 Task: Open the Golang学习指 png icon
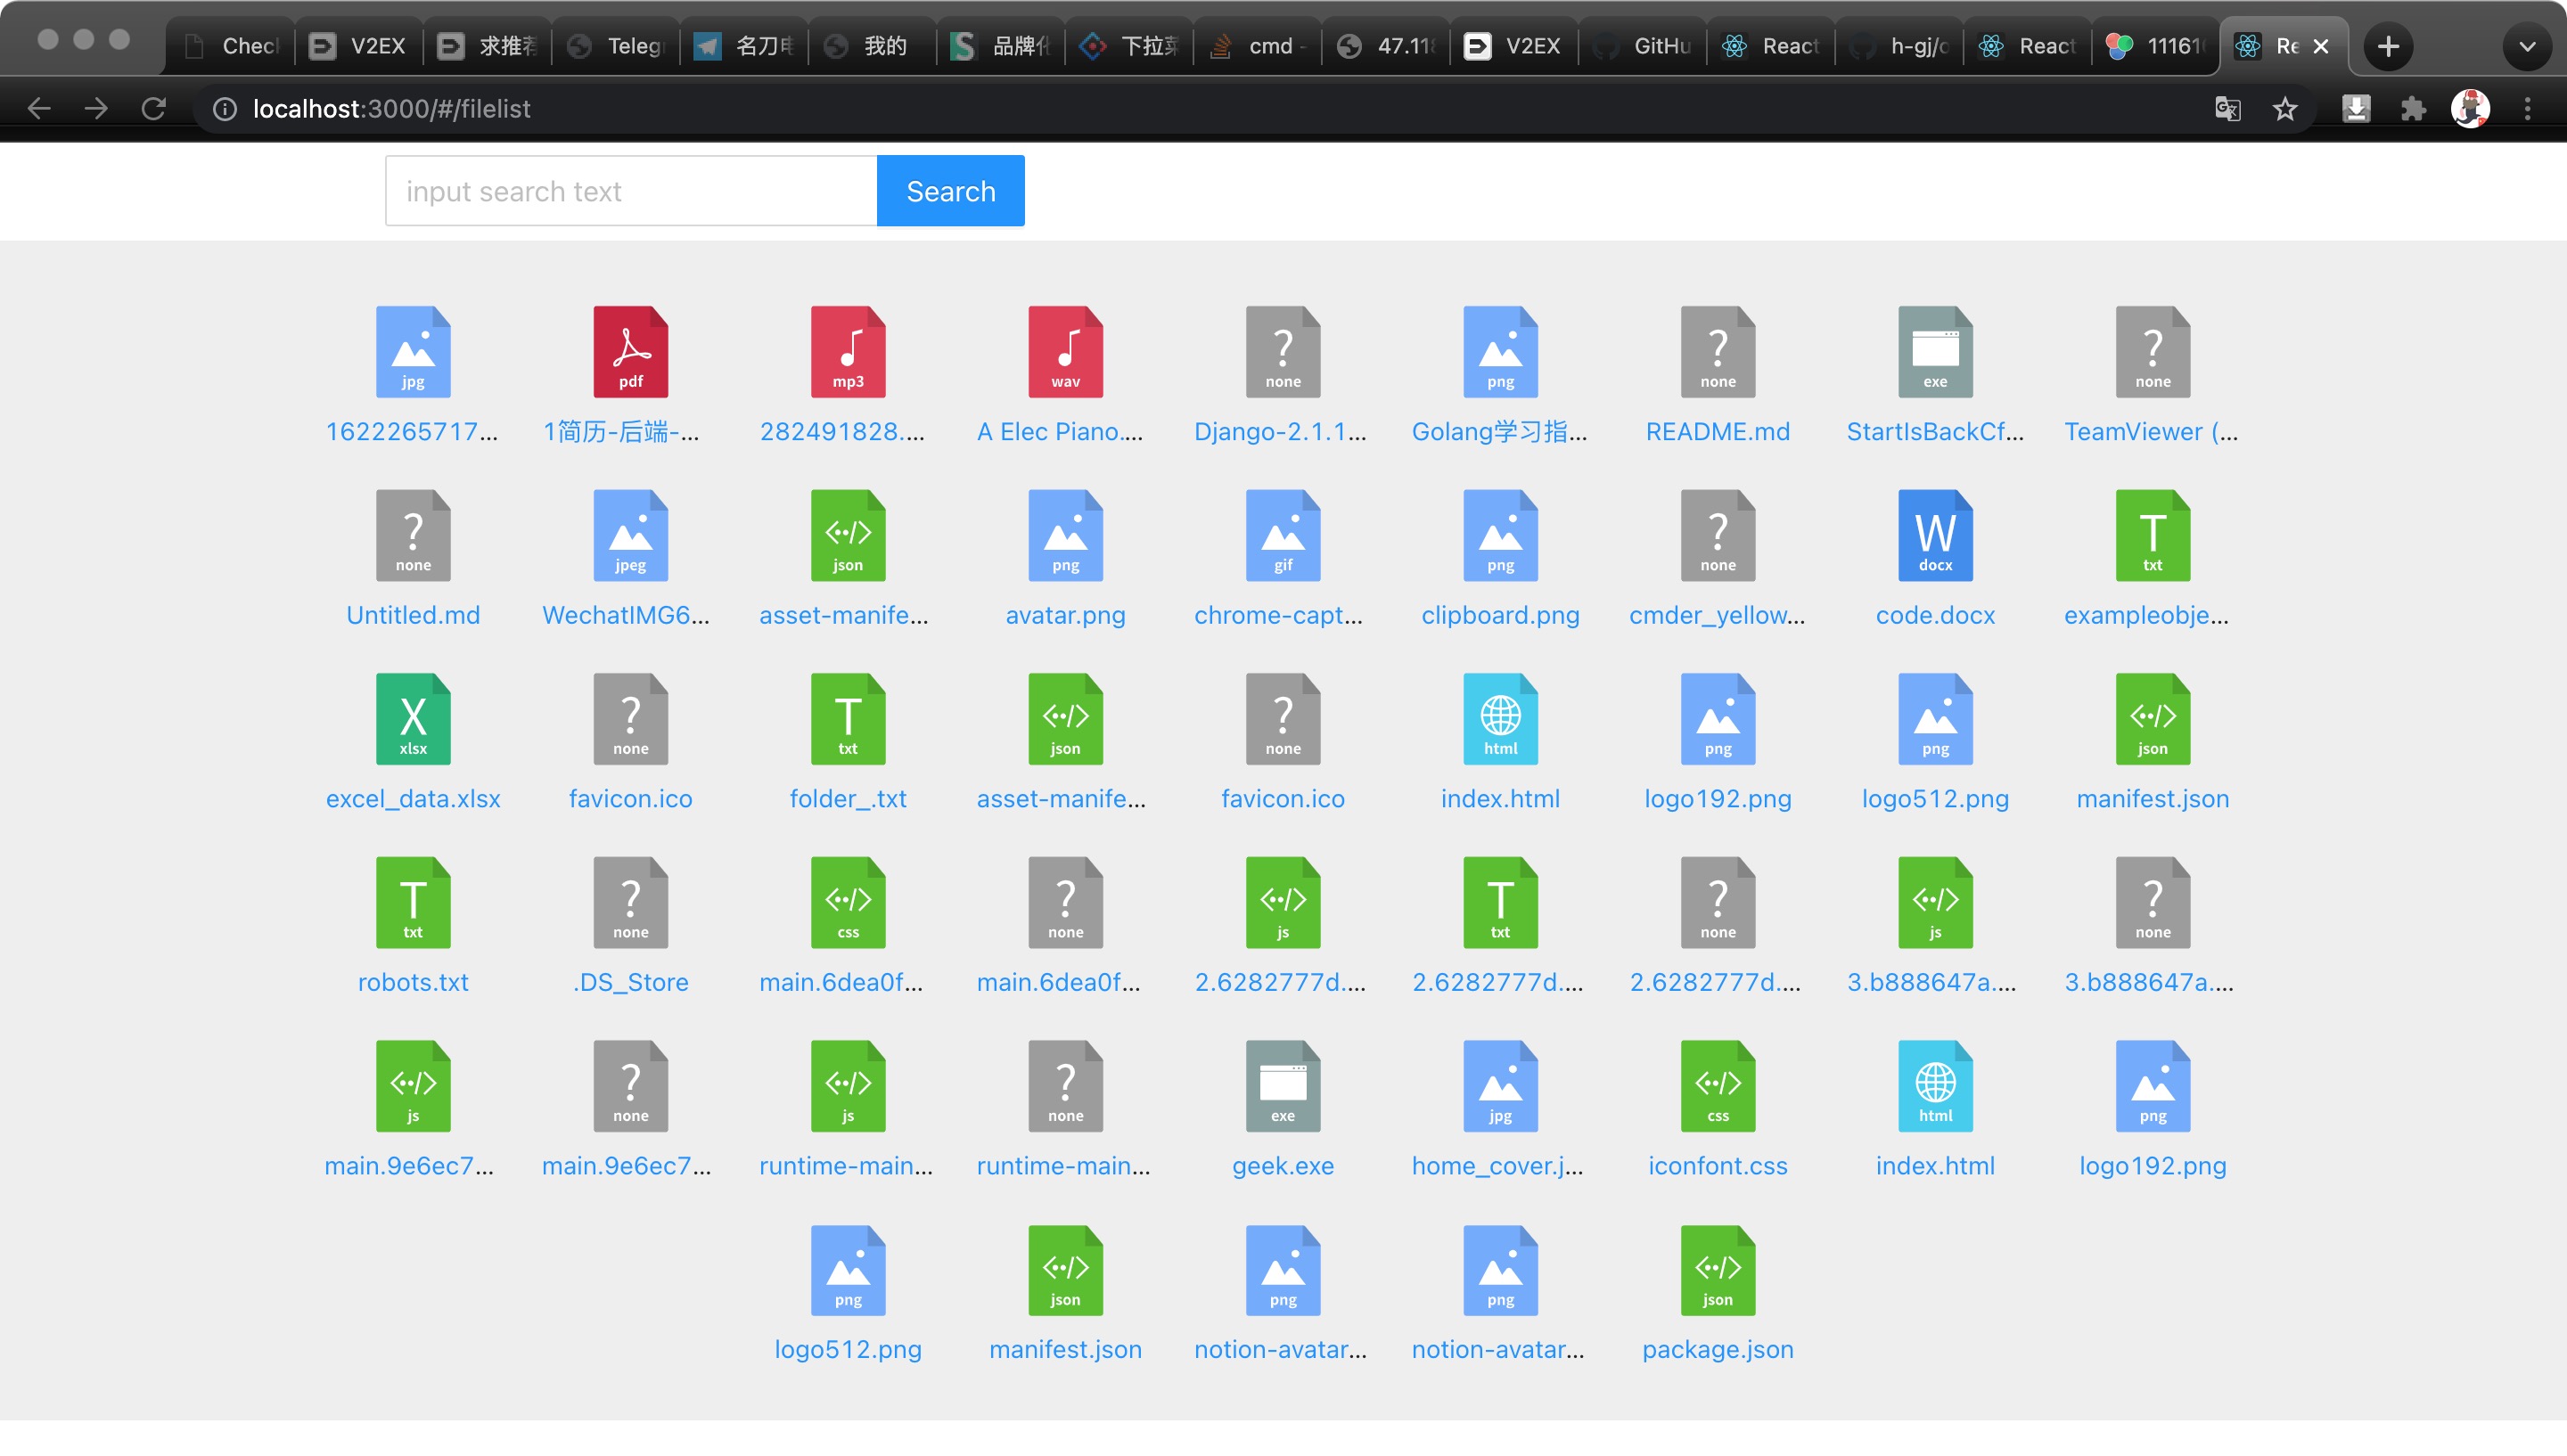[x=1500, y=351]
